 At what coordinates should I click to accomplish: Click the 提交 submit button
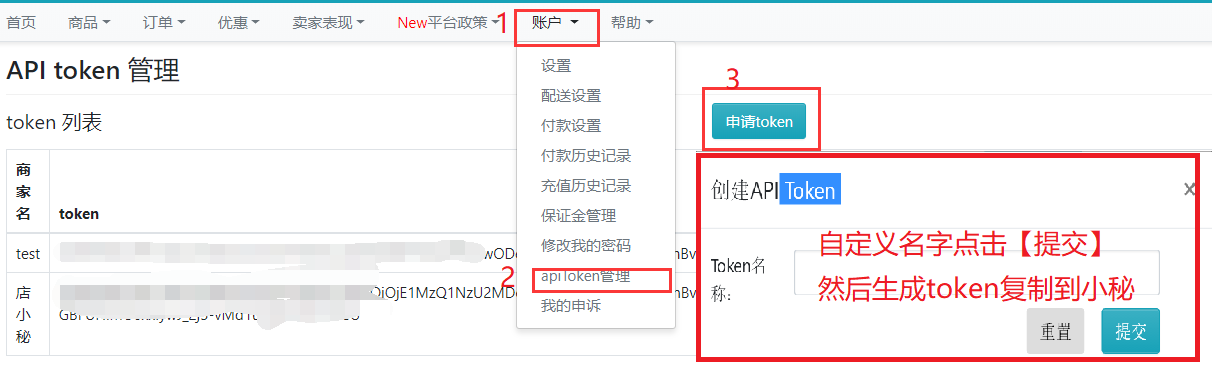click(1130, 332)
